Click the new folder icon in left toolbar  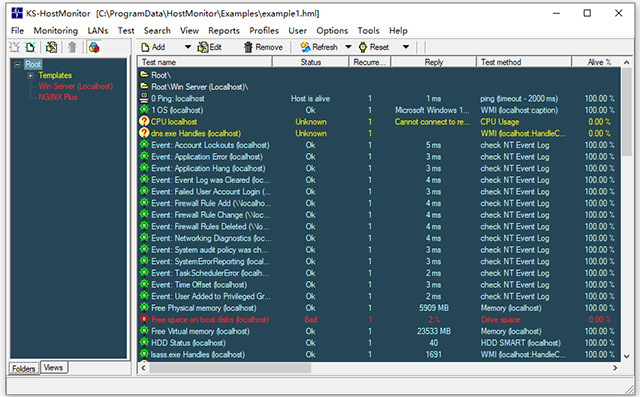coord(15,47)
